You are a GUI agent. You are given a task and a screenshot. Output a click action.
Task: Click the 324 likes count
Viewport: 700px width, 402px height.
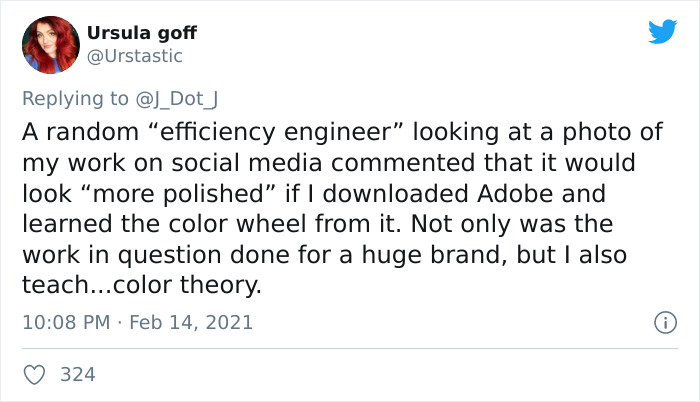point(78,375)
